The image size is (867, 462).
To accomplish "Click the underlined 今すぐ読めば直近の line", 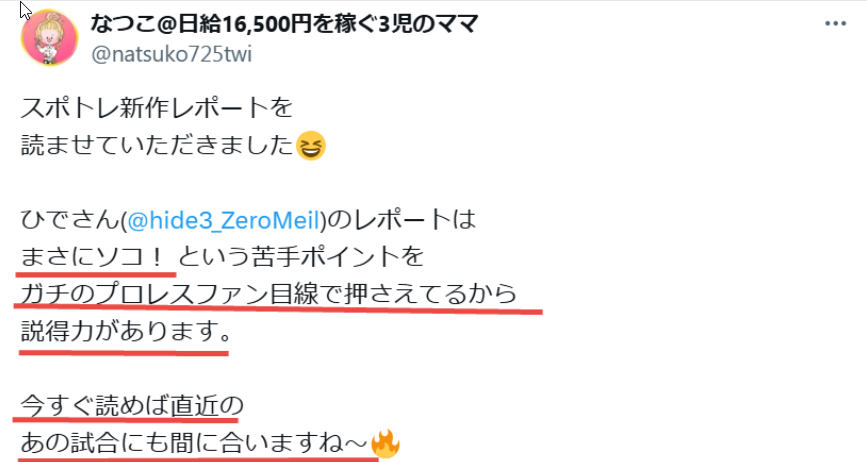I will (132, 406).
